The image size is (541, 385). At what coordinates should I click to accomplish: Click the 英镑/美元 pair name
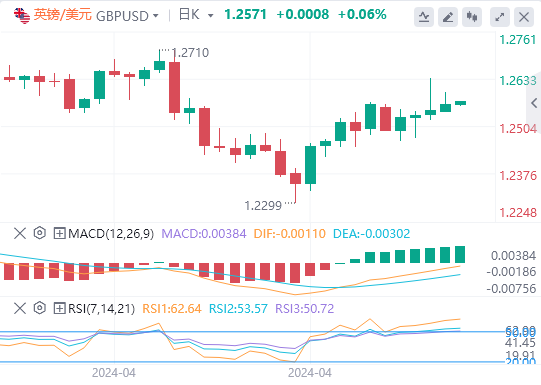click(x=62, y=15)
